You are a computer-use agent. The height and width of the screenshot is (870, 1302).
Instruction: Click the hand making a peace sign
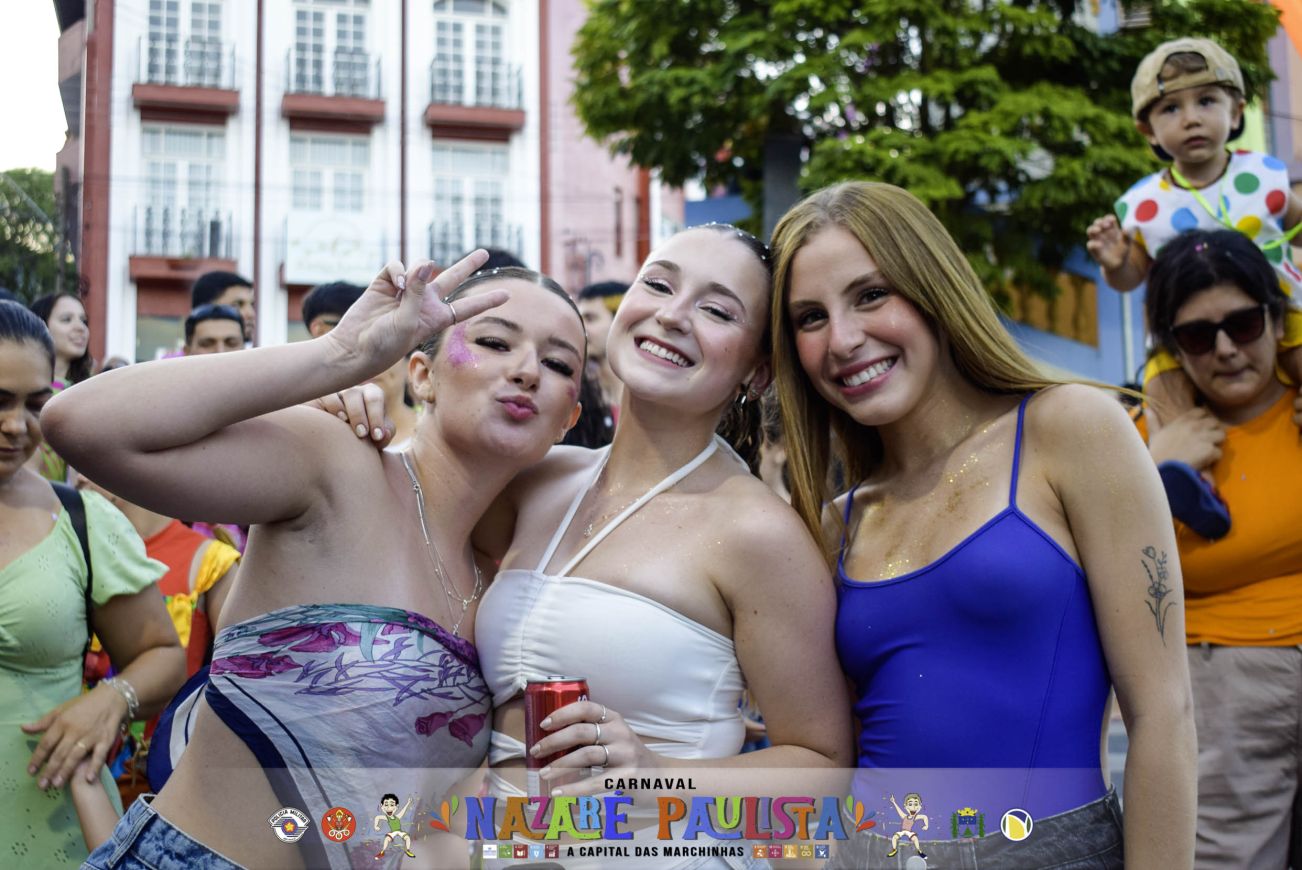(x=410, y=305)
